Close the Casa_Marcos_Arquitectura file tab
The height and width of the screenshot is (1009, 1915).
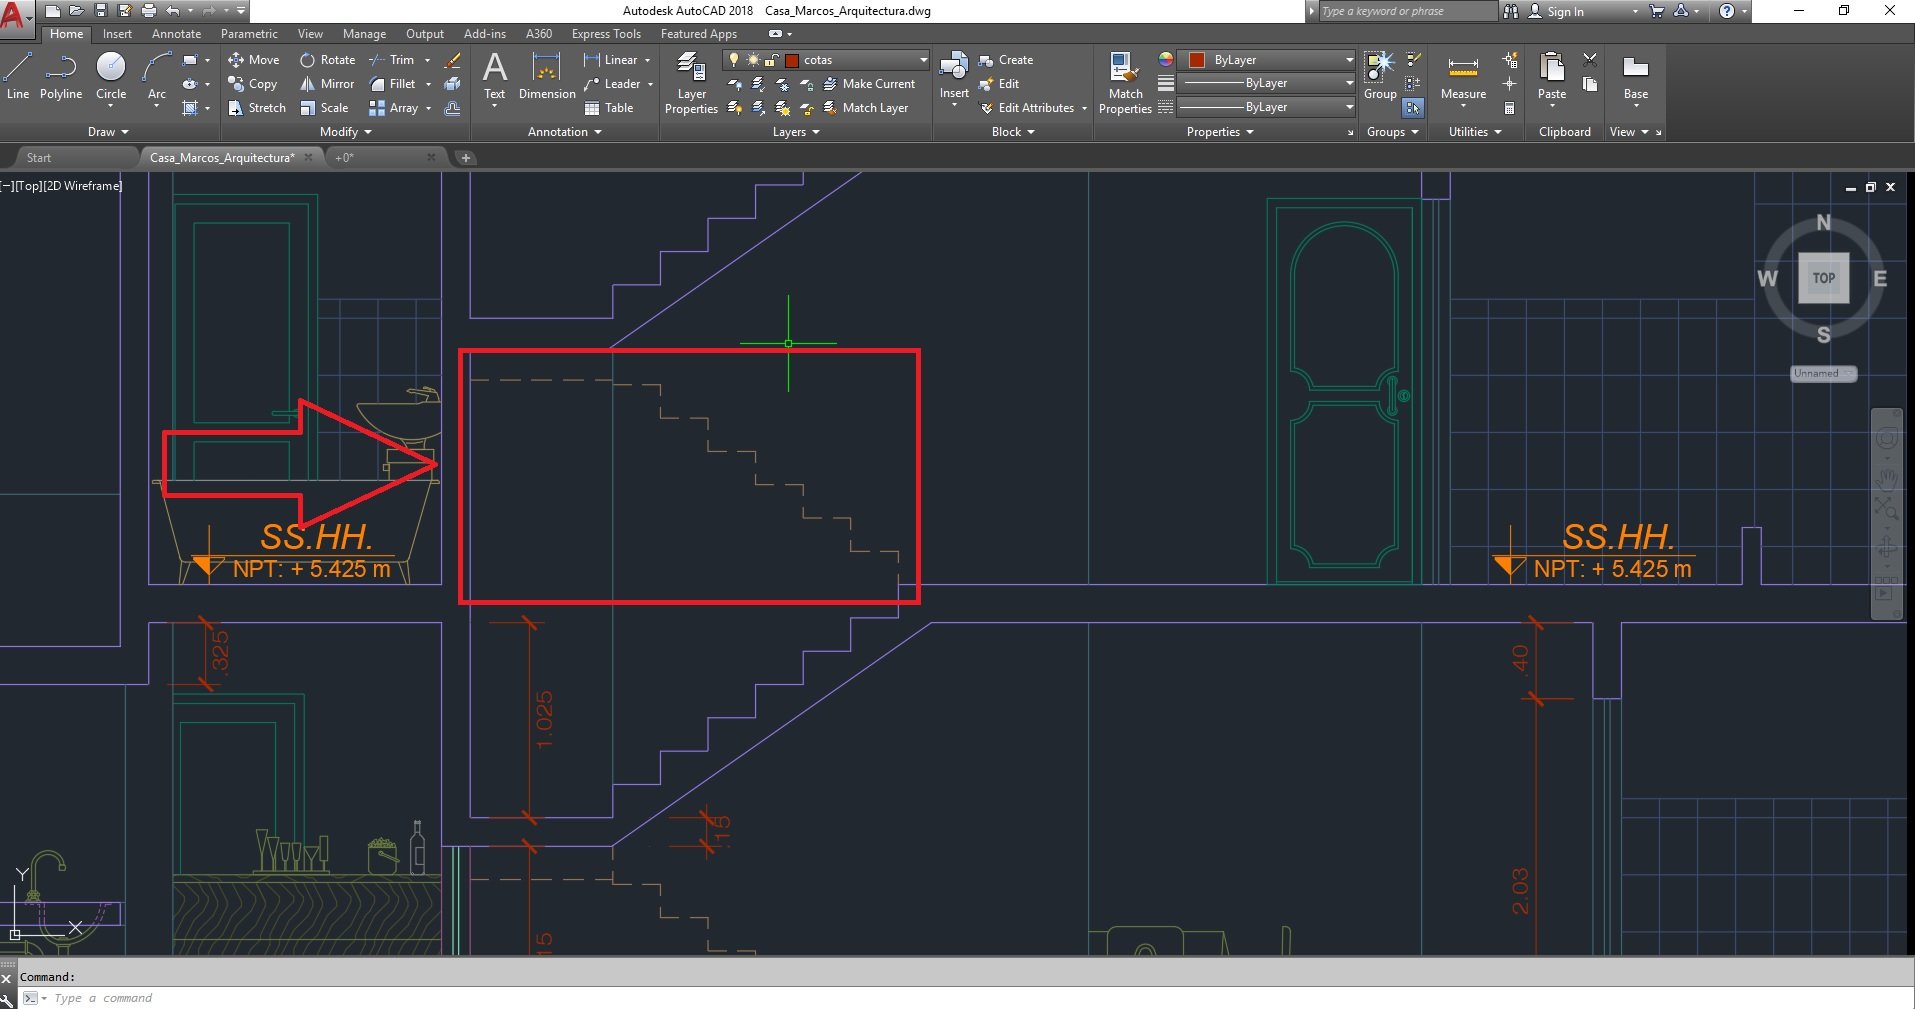tap(308, 158)
